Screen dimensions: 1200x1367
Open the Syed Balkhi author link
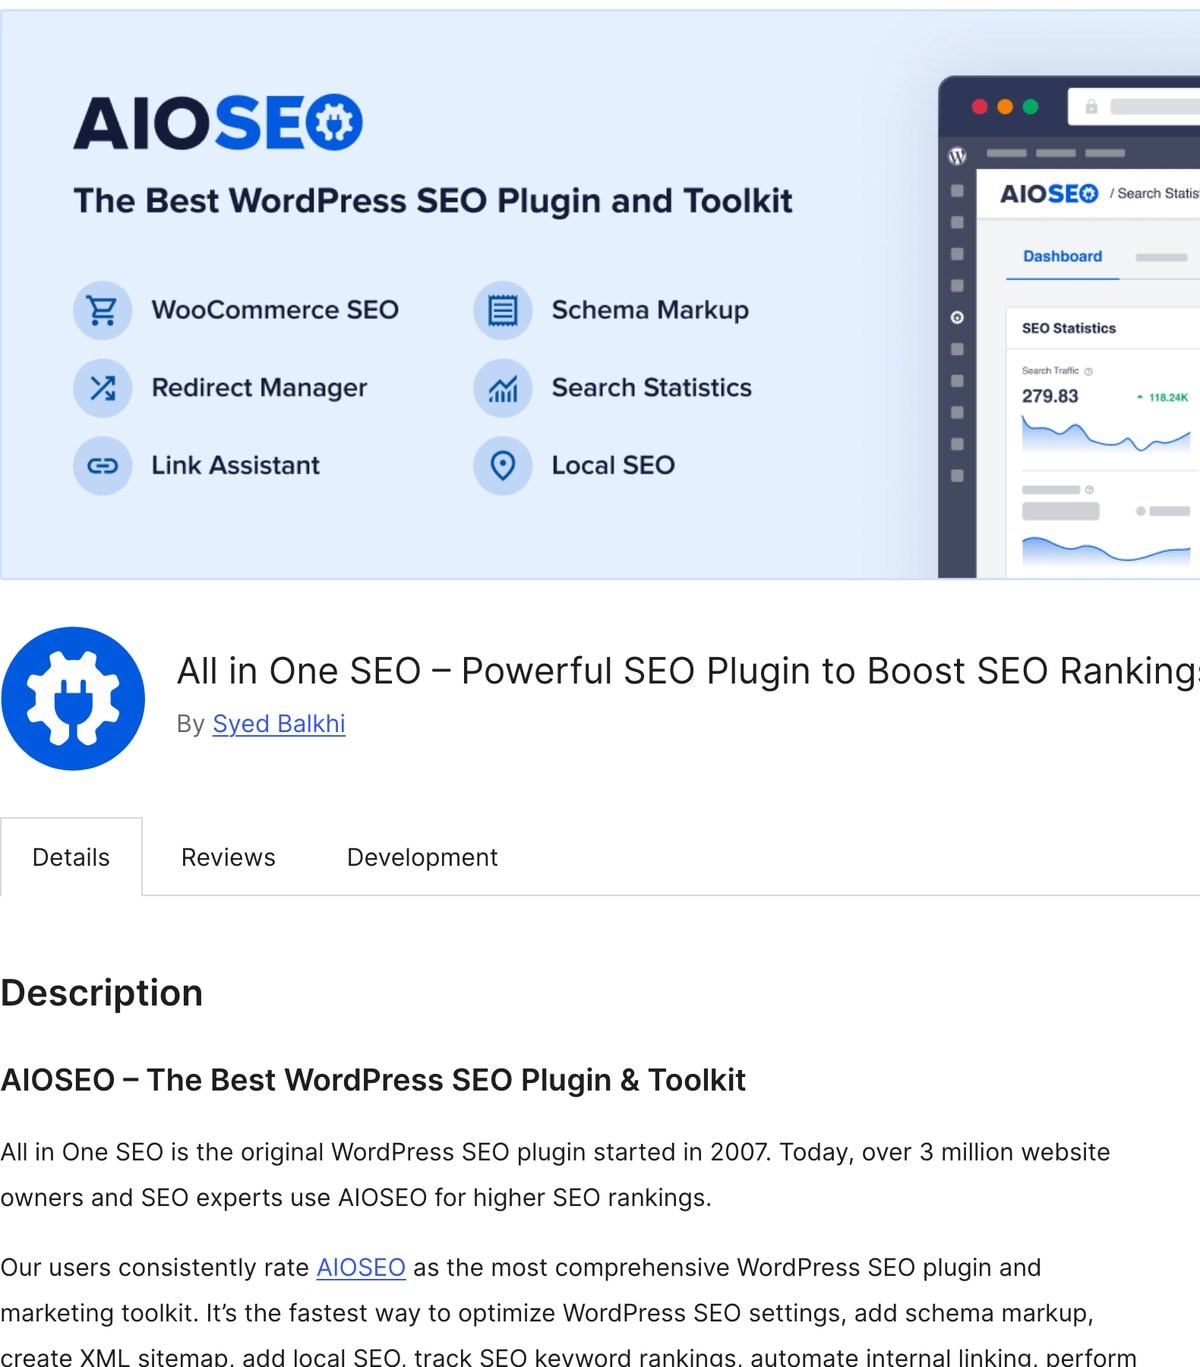[279, 724]
